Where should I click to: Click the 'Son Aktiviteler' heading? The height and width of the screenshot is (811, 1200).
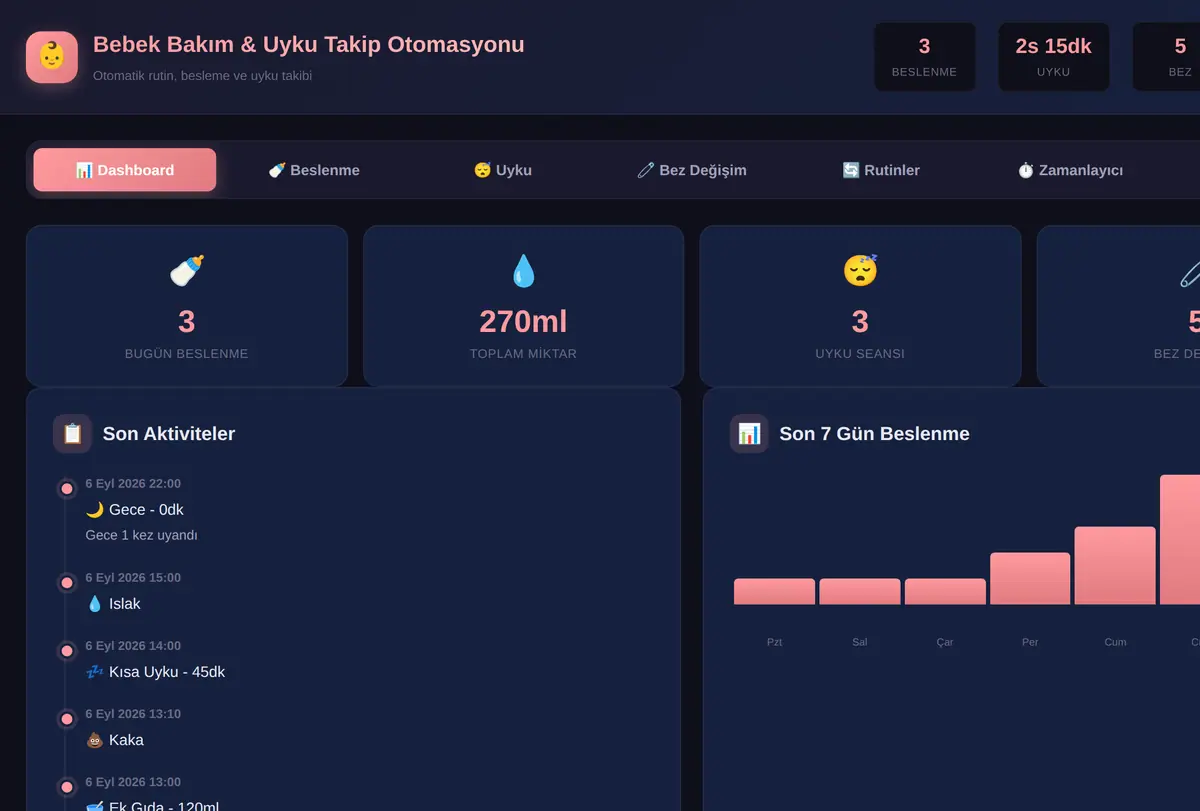pos(169,434)
